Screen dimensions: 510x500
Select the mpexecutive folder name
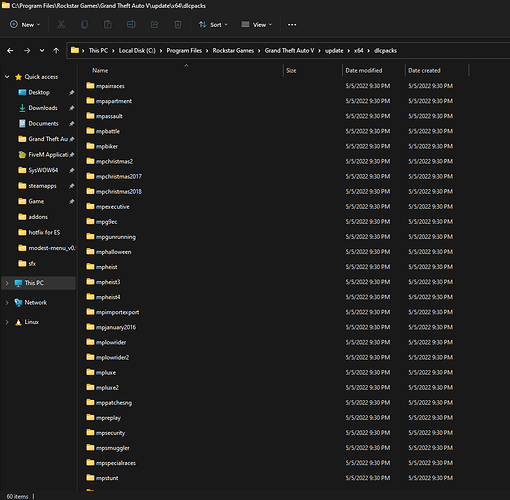tap(113, 207)
